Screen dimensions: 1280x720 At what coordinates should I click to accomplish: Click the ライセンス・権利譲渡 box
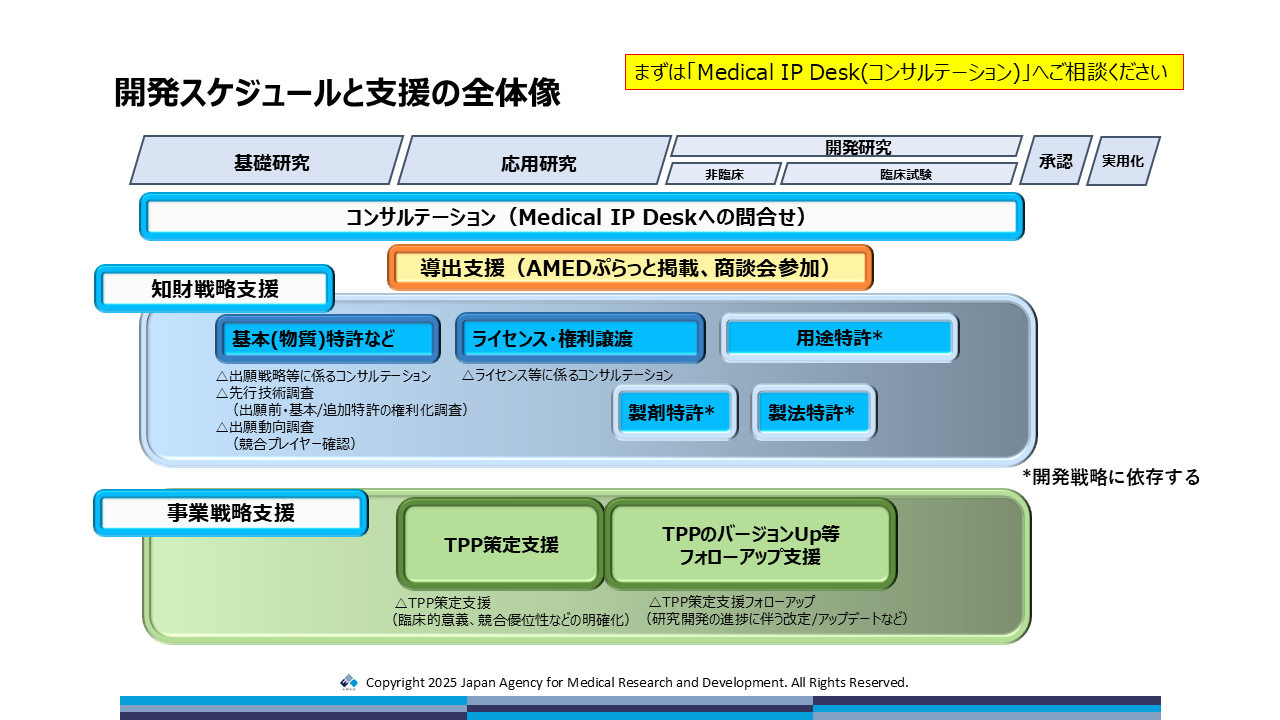[x=581, y=339]
